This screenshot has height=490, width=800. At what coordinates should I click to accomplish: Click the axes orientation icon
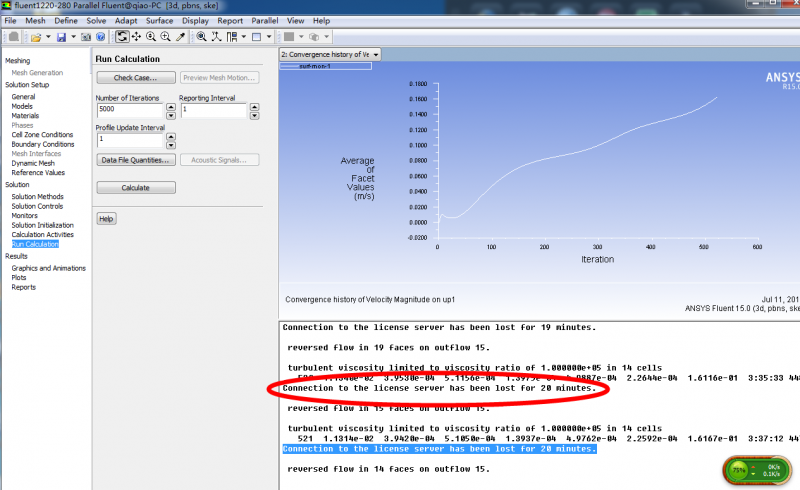pos(216,37)
